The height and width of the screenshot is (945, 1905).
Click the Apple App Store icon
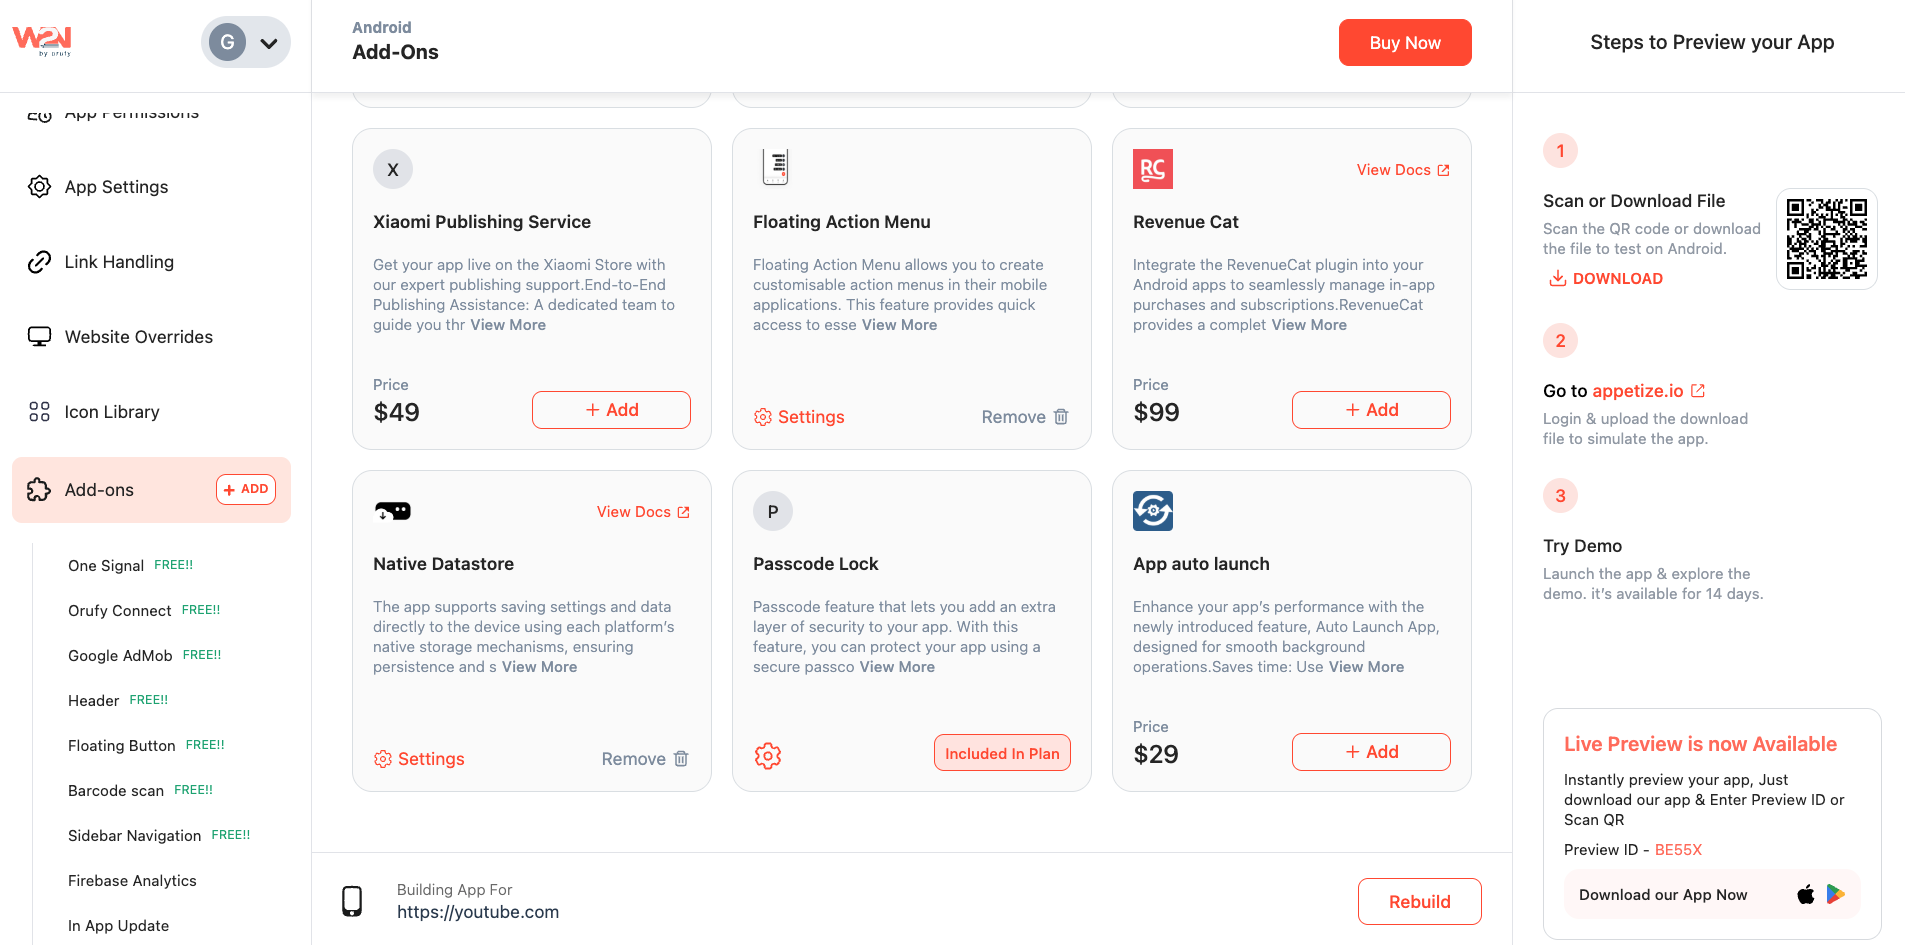pos(1805,895)
